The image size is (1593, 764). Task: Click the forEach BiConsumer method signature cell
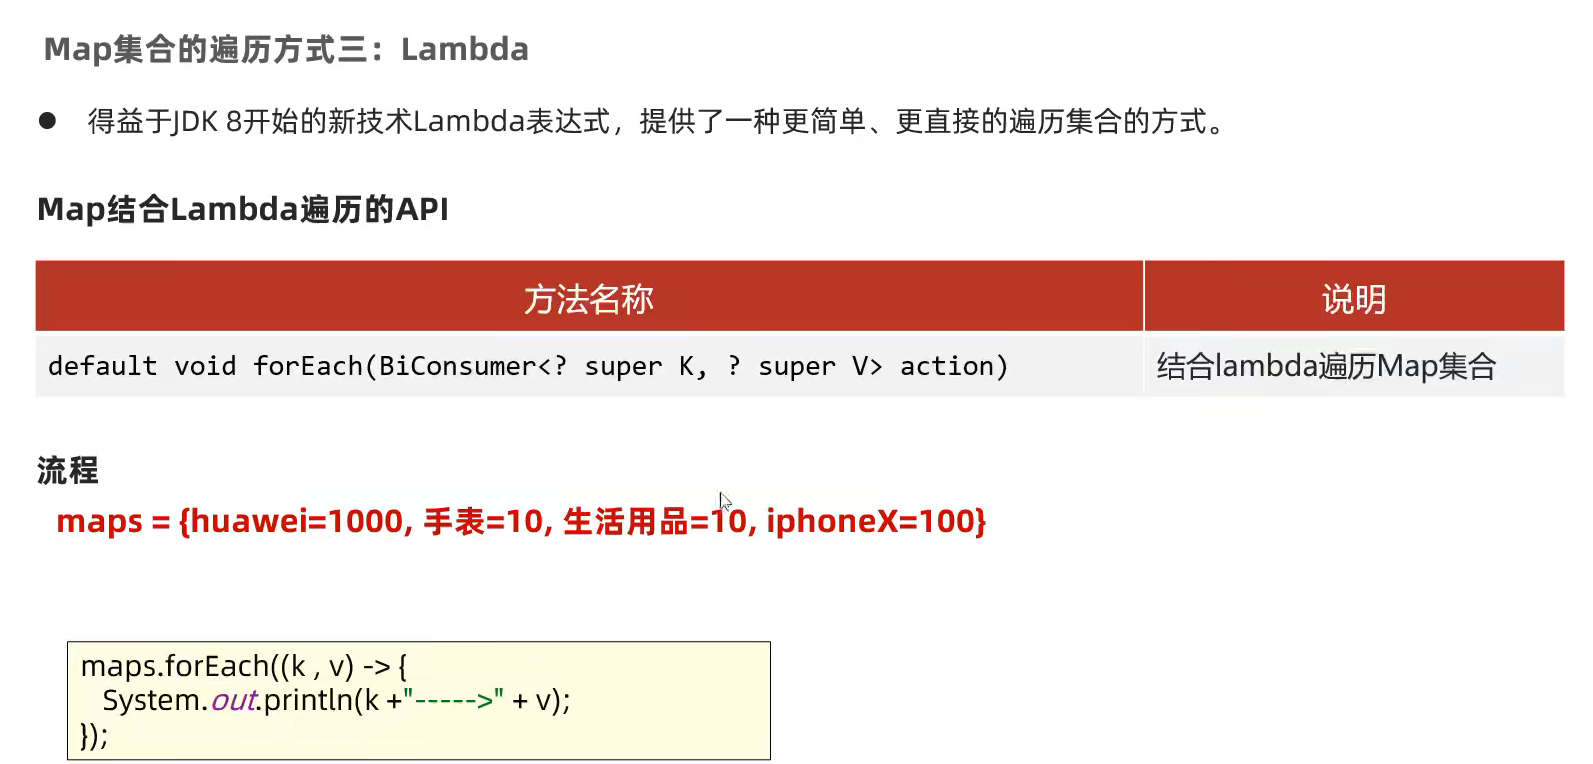589,366
